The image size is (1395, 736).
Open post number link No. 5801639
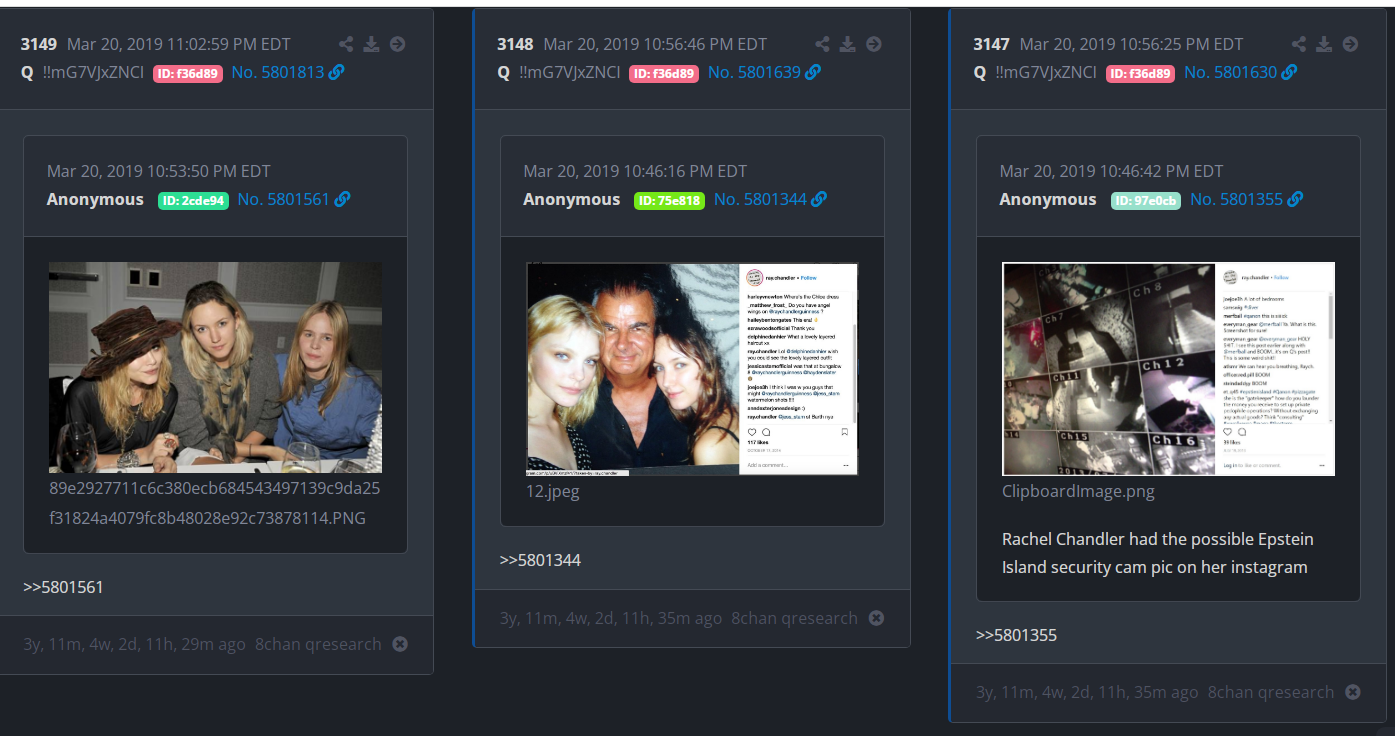(x=754, y=72)
